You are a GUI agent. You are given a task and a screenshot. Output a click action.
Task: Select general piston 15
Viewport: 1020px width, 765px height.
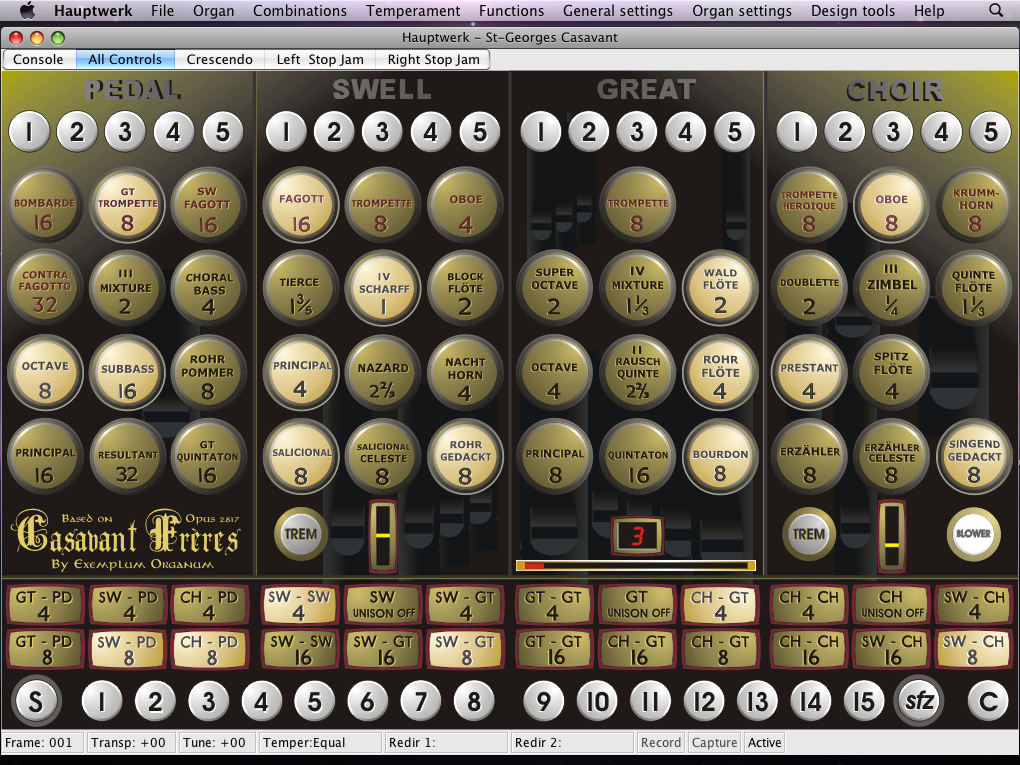864,701
